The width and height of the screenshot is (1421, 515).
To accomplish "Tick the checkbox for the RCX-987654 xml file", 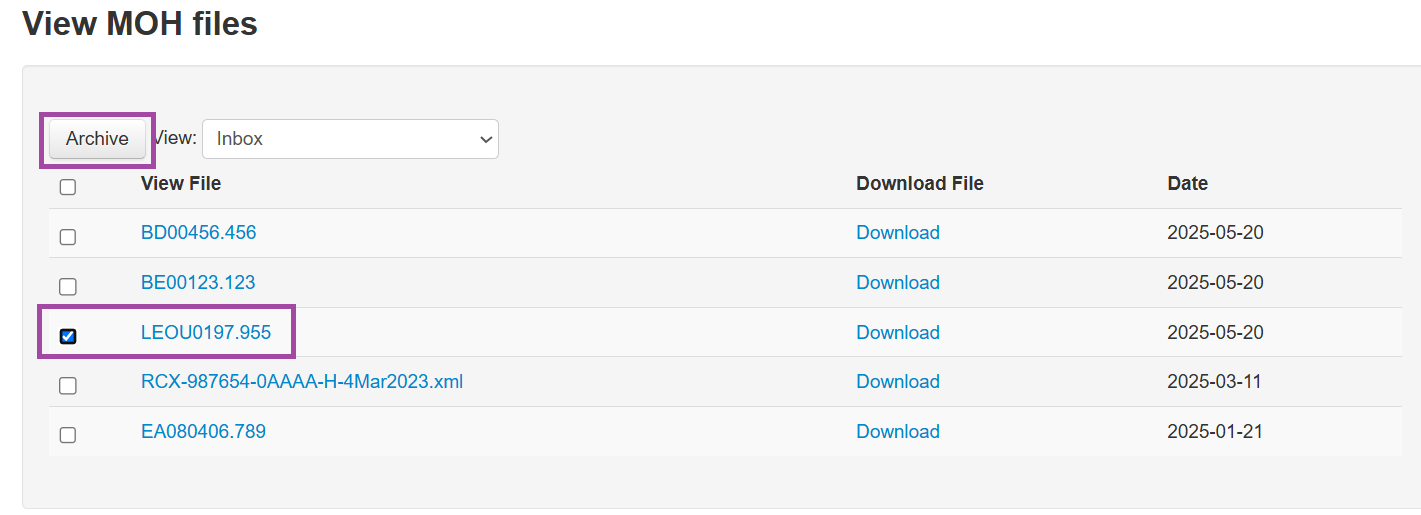I will coord(68,385).
